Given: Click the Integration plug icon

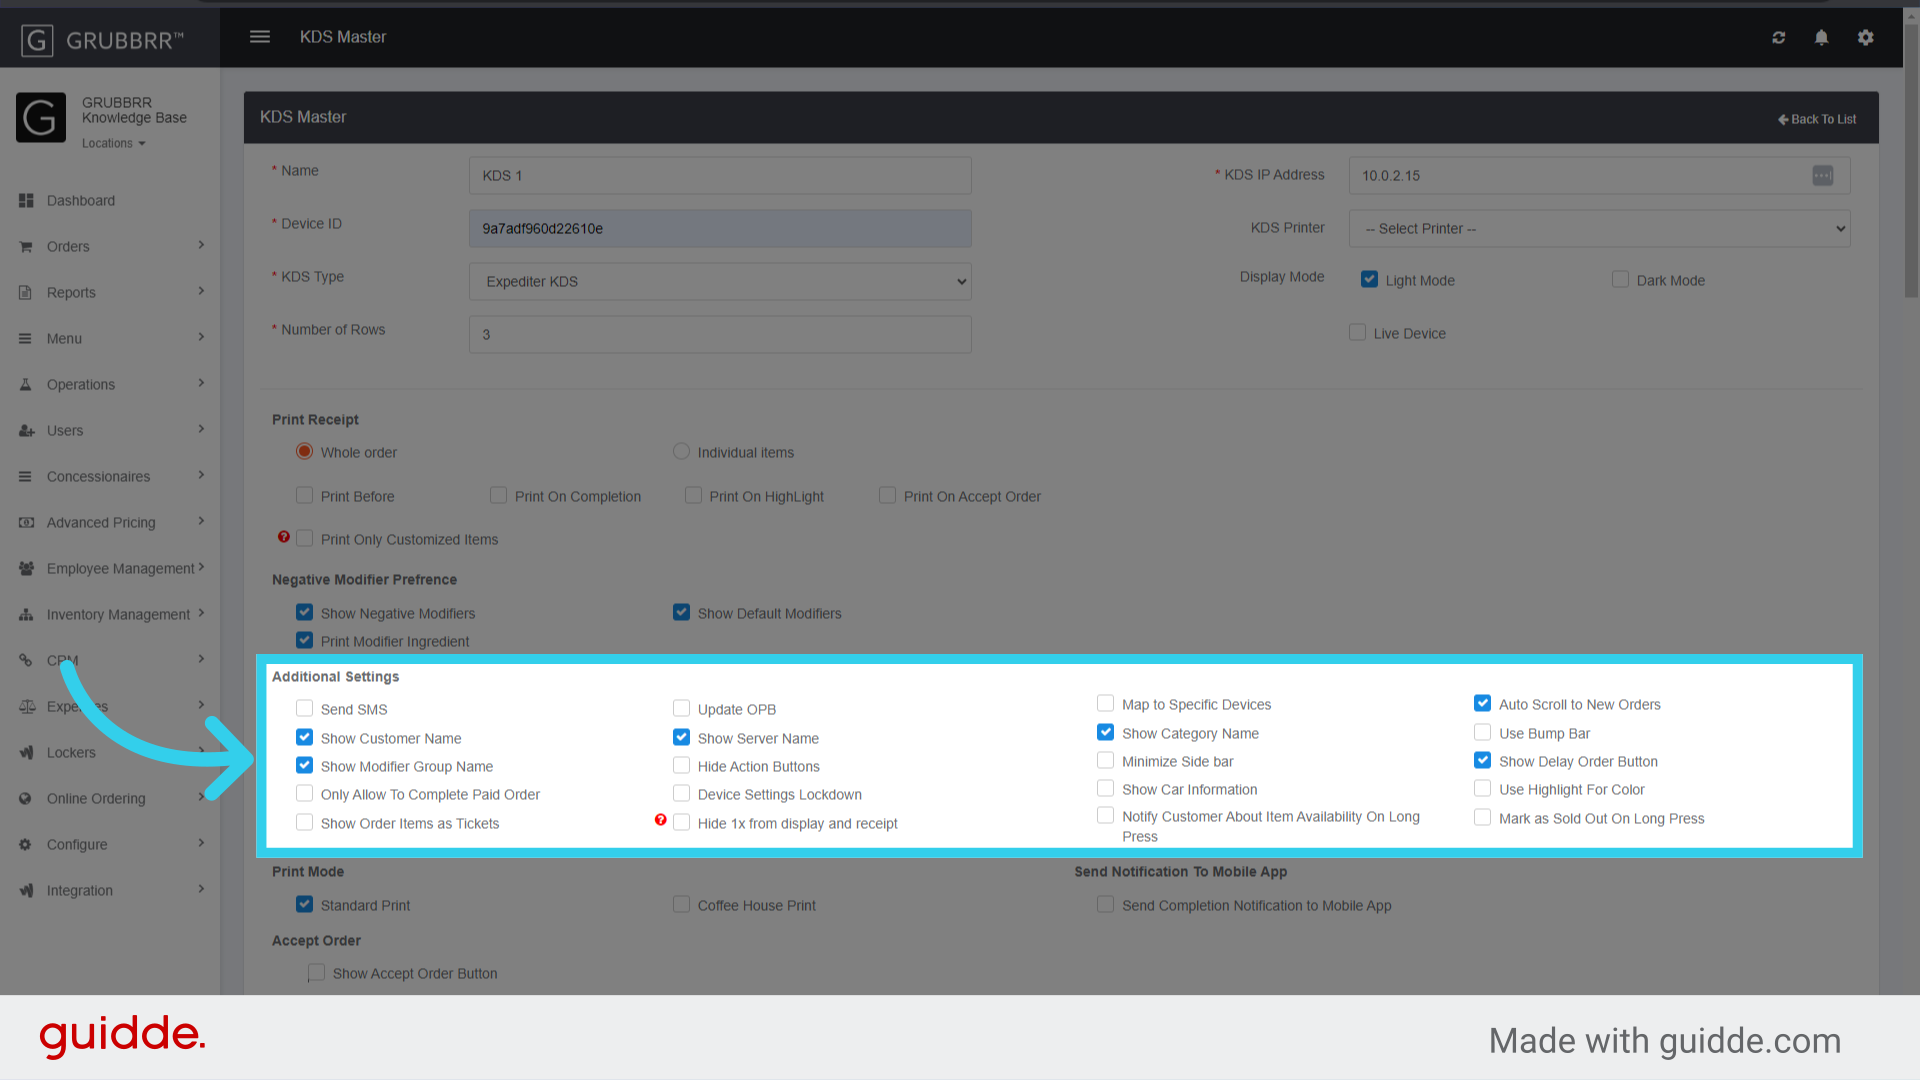Looking at the screenshot, I should [x=26, y=891].
